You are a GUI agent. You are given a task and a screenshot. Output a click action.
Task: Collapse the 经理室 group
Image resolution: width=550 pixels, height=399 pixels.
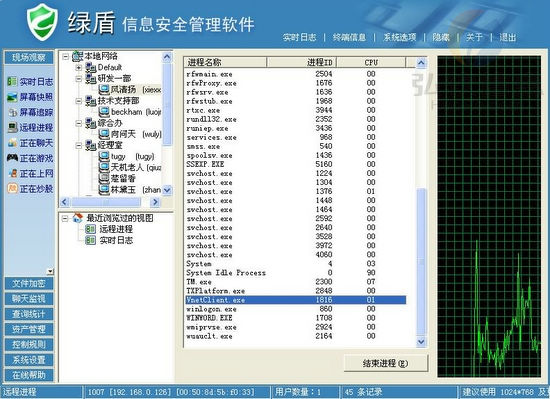pyautogui.click(x=79, y=145)
